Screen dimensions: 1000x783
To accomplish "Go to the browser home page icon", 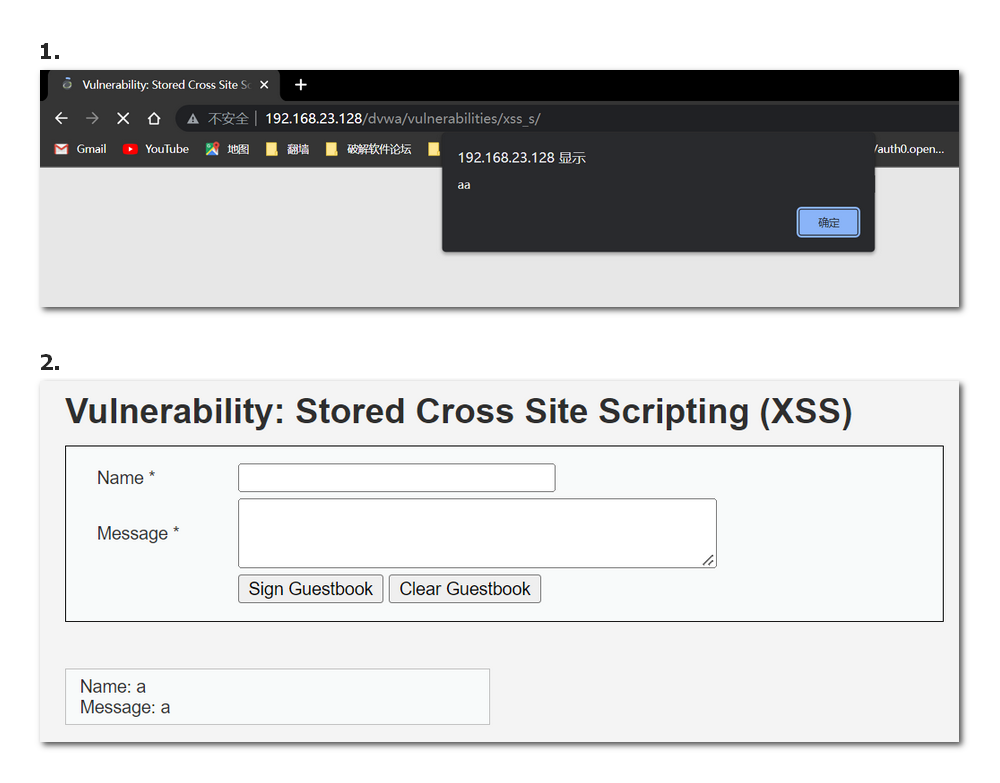I will pos(154,119).
